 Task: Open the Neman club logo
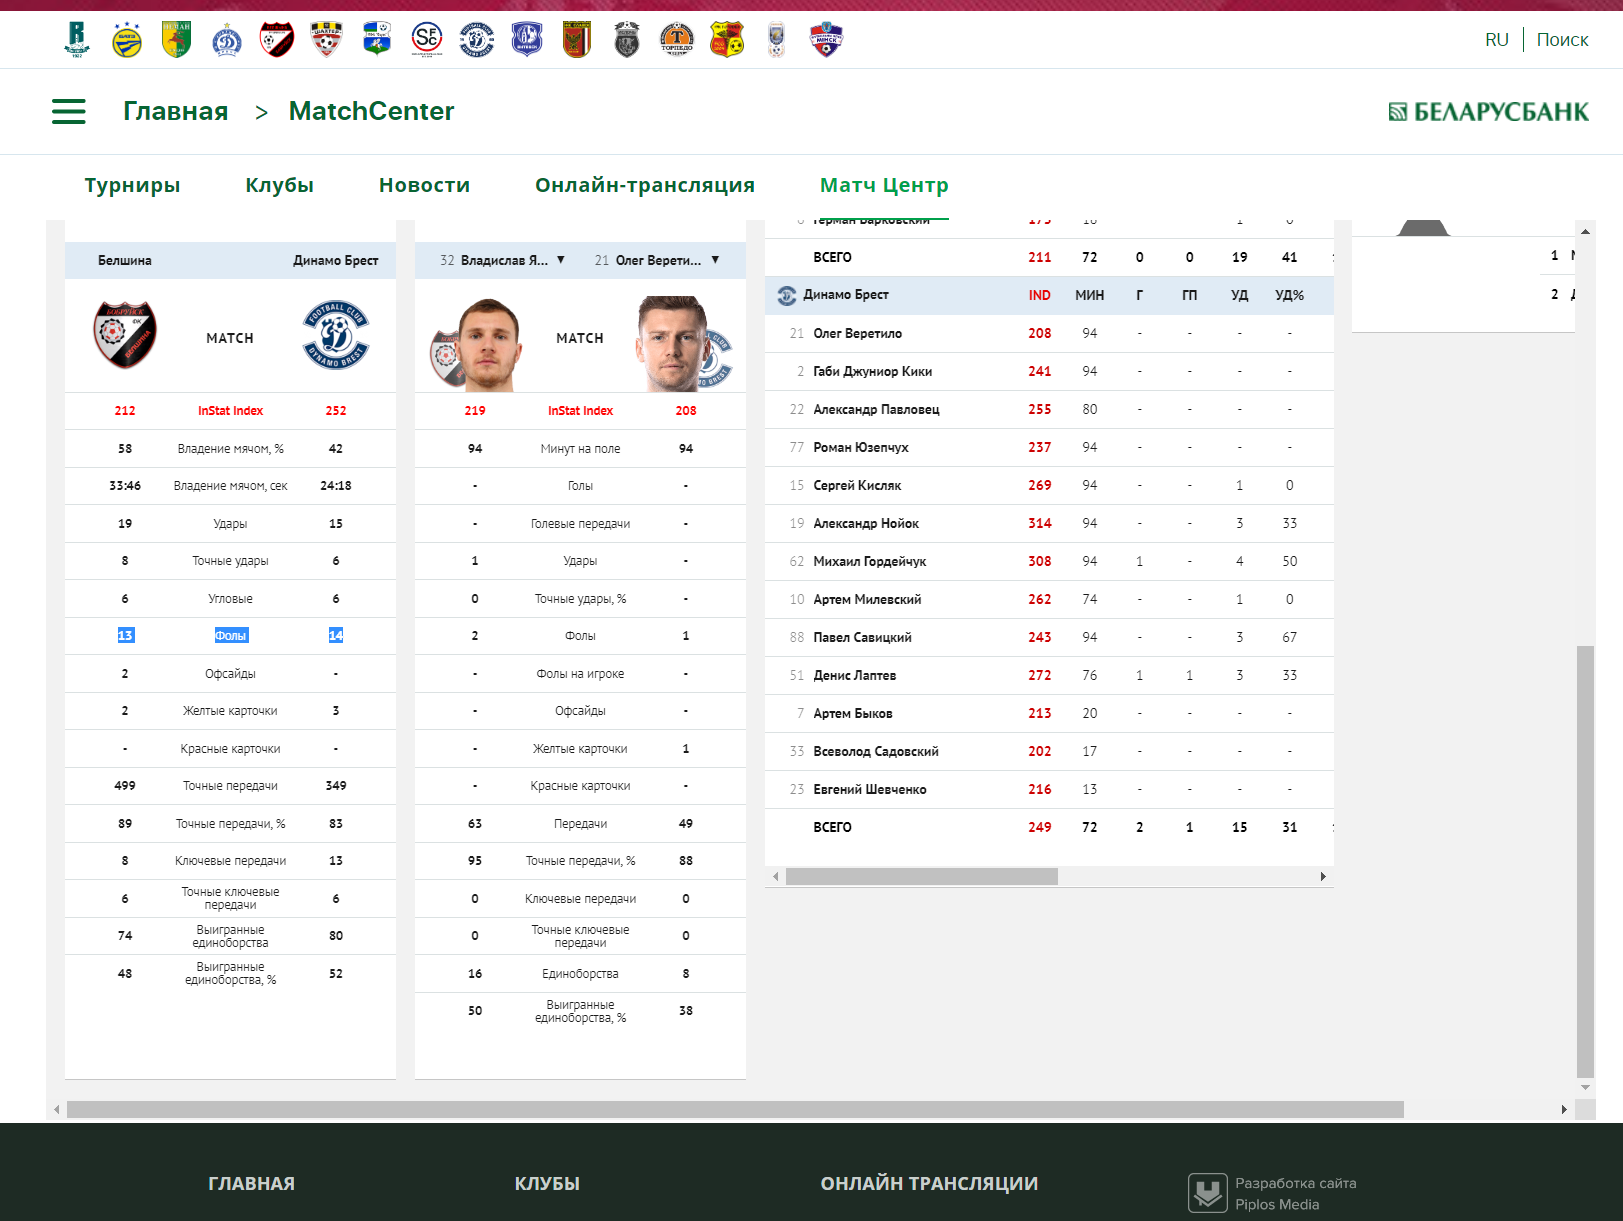(177, 40)
